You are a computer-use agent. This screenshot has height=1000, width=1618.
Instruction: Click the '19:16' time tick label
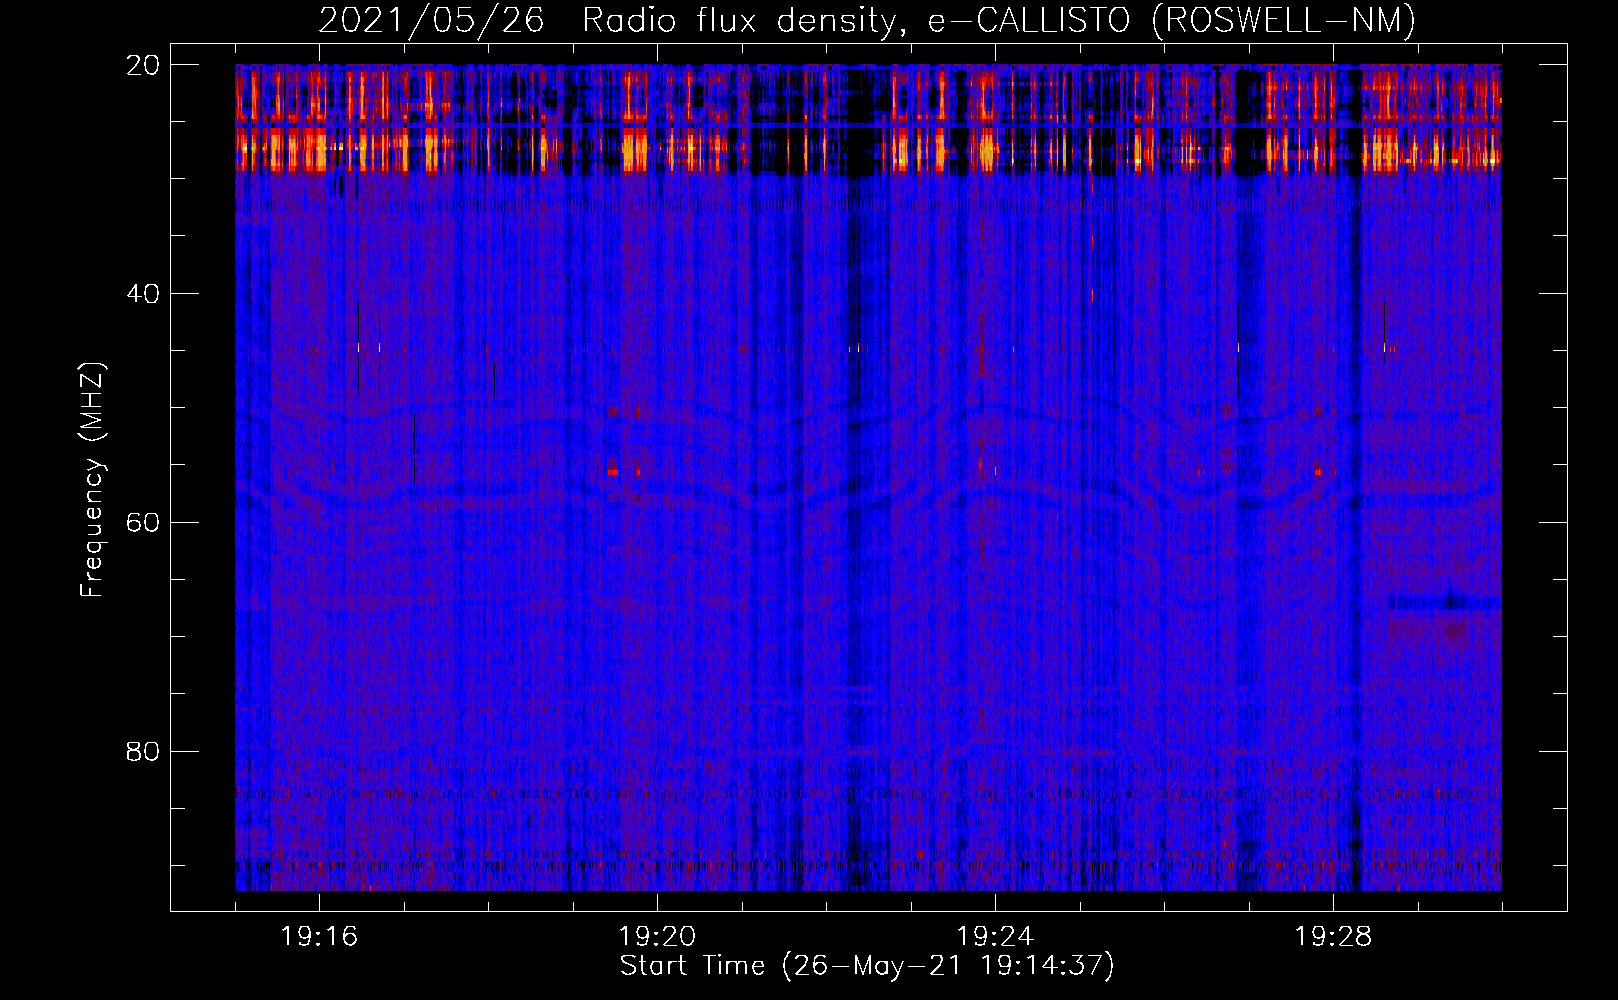(319, 937)
